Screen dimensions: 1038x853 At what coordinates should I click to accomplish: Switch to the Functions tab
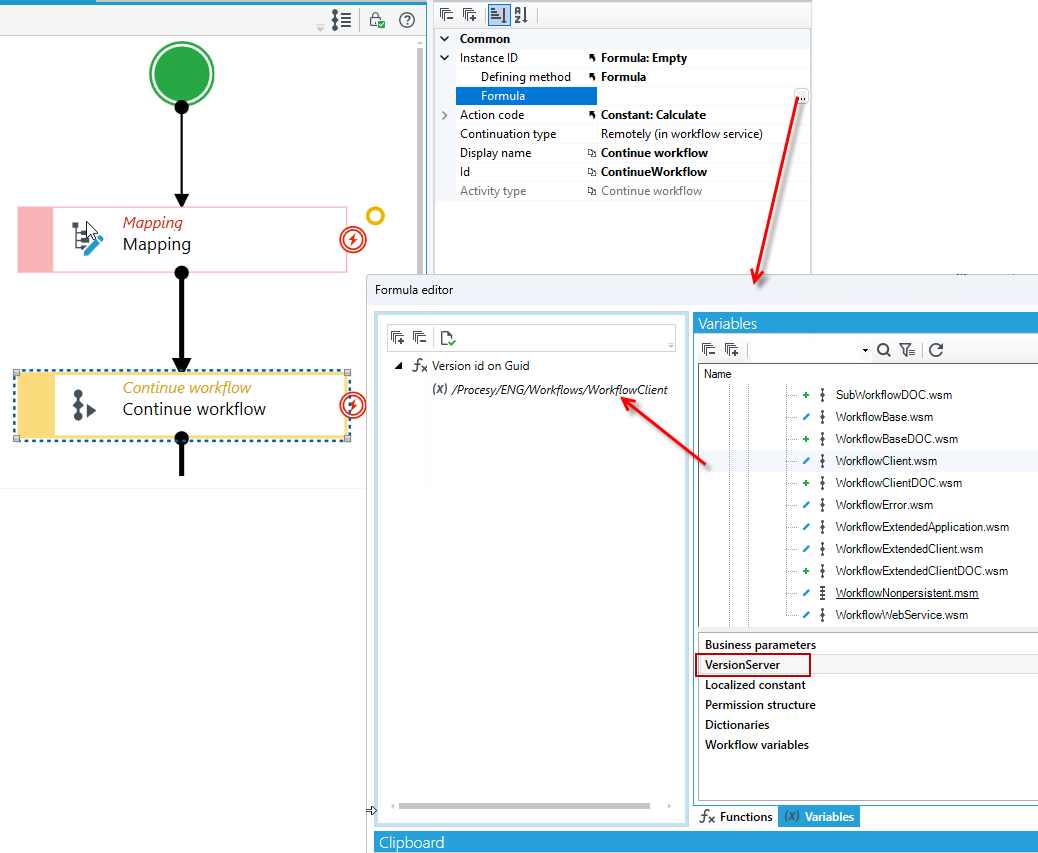736,817
